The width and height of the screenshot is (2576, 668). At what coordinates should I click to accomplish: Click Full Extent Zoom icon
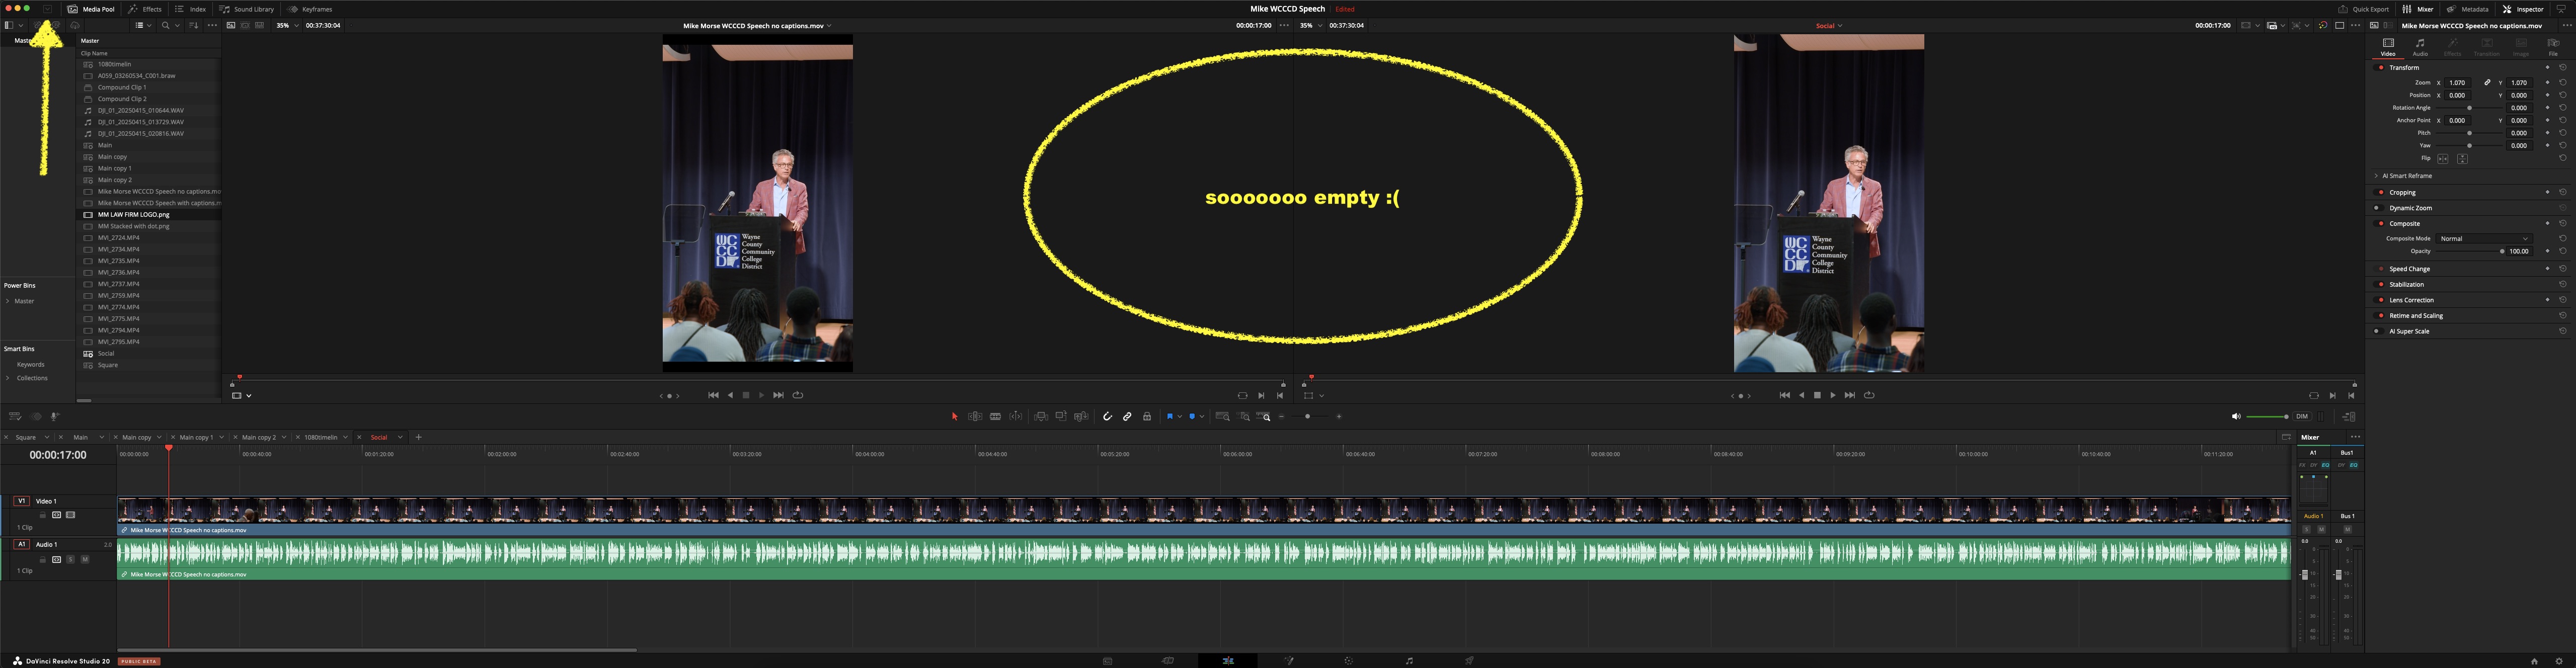point(1222,417)
